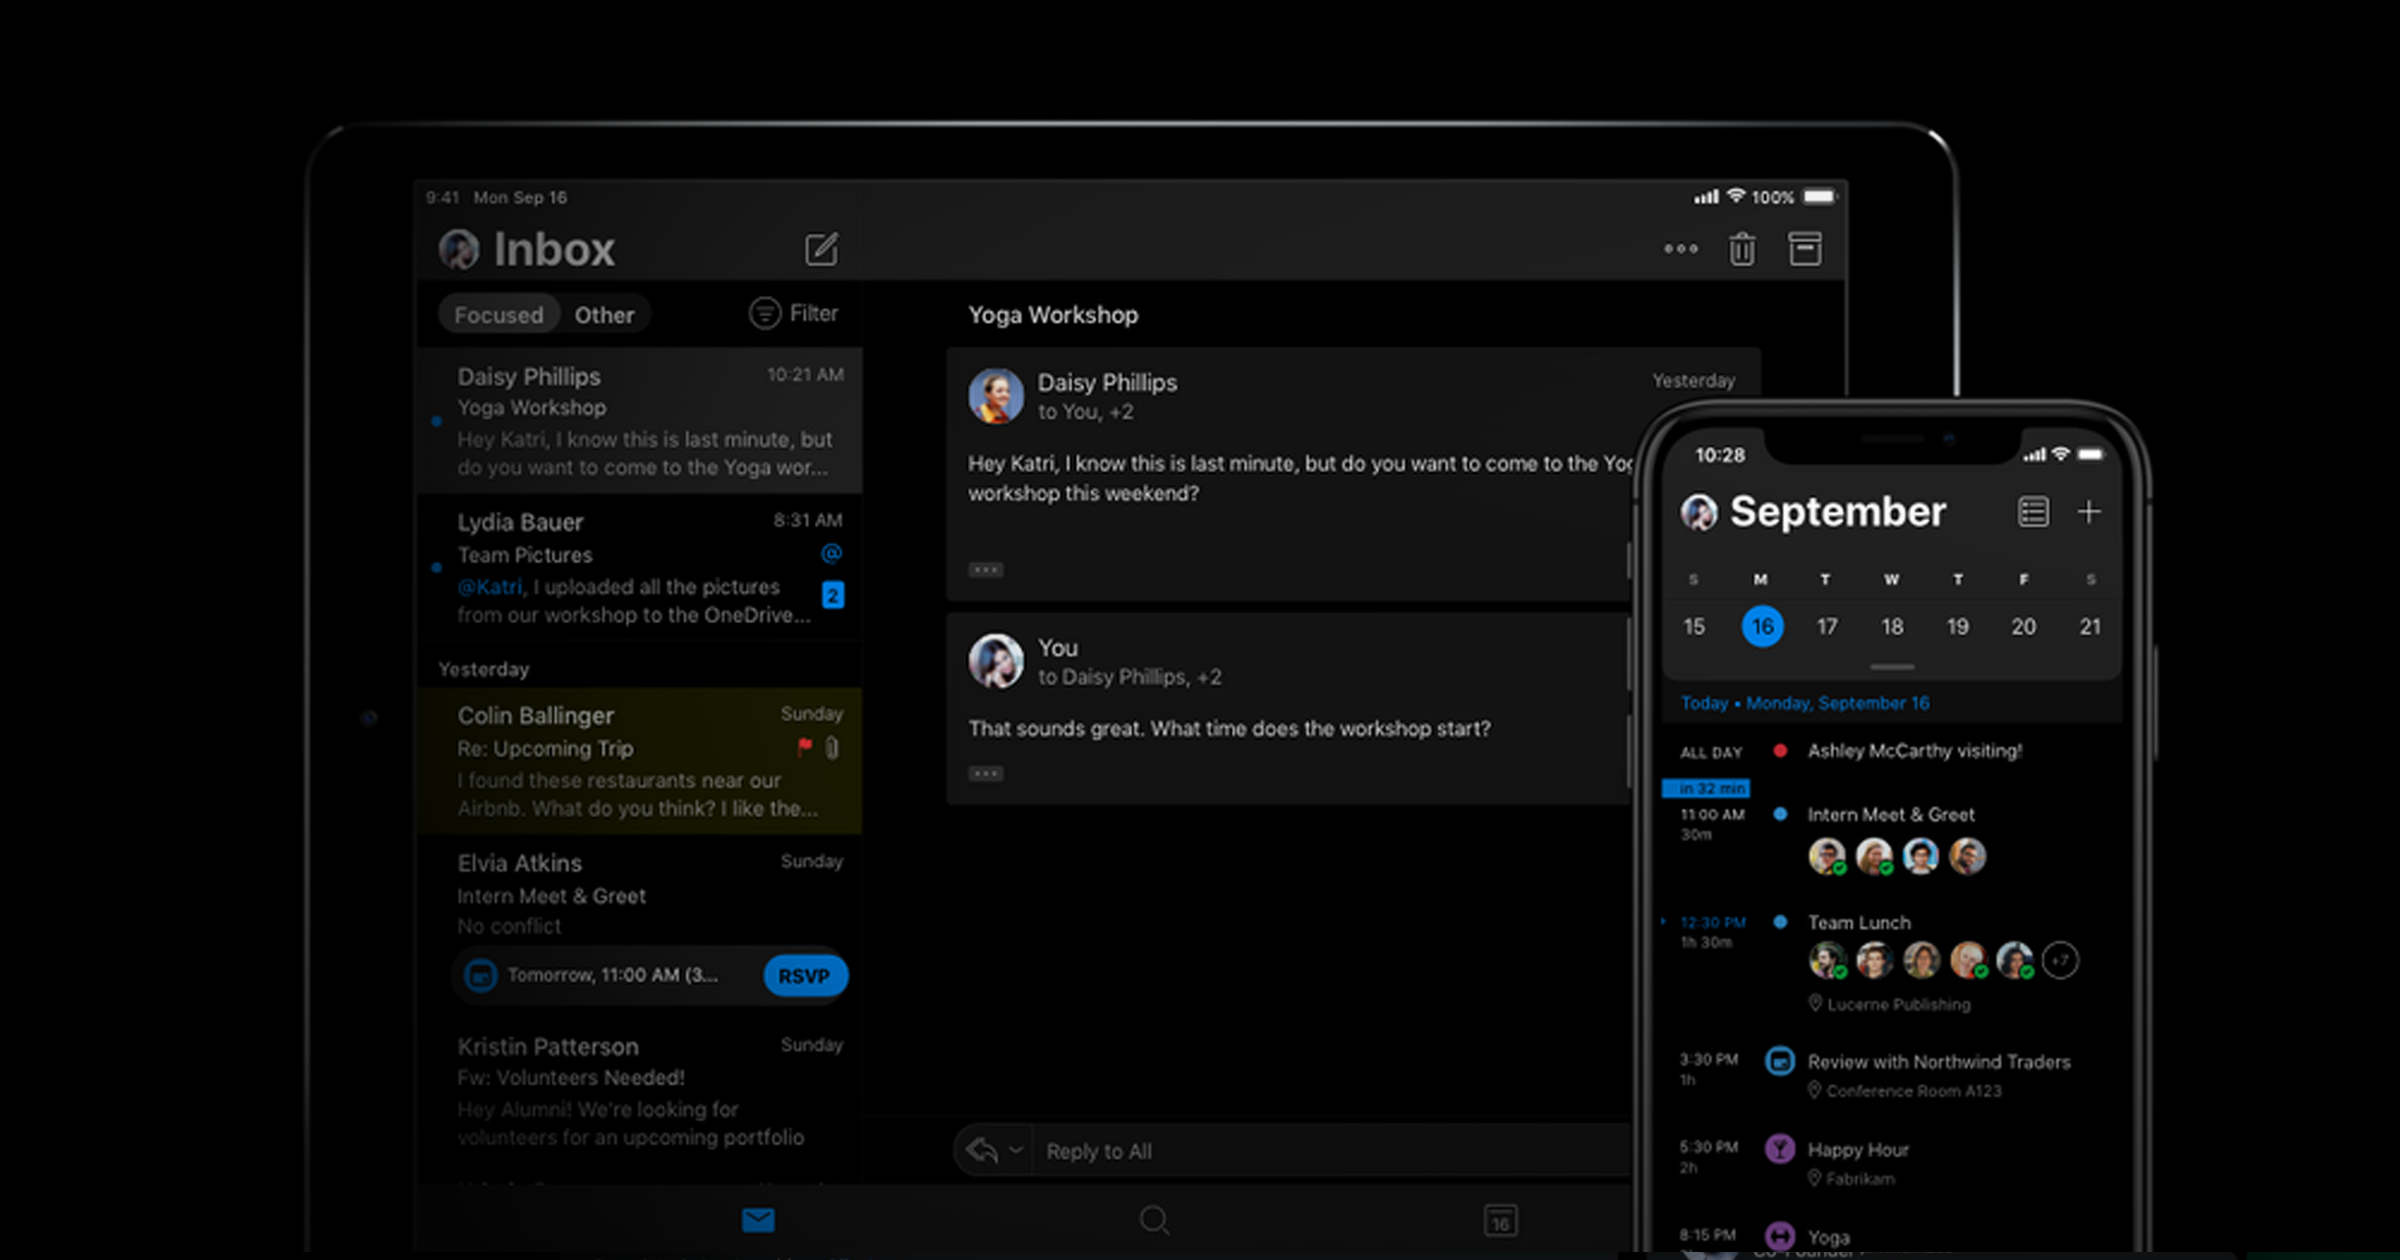Open Lydia Bauer Team Pictures email

point(640,567)
